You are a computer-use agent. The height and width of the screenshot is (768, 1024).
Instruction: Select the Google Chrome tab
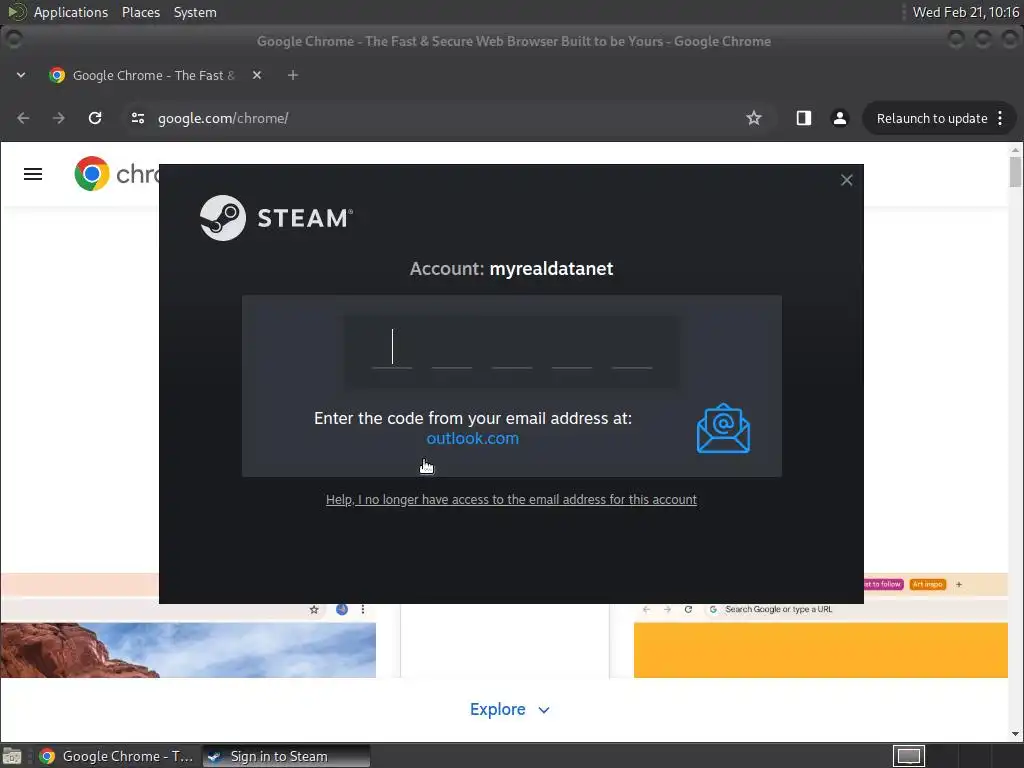tap(155, 75)
